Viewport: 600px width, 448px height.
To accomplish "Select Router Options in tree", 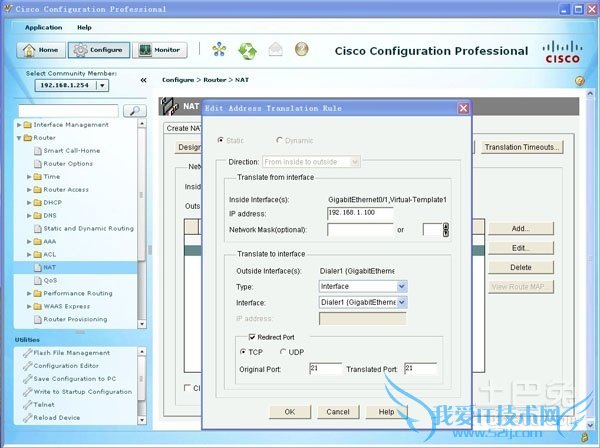I will point(68,164).
